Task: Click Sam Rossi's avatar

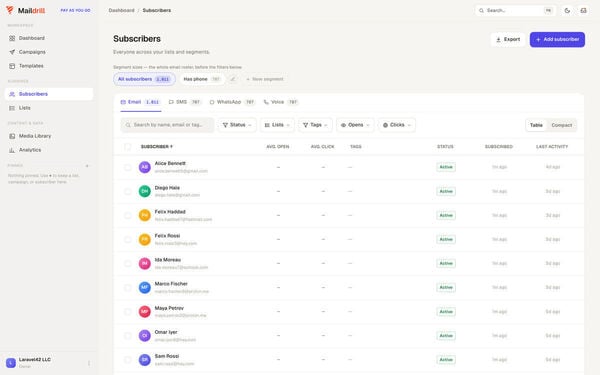Action: (x=145, y=360)
